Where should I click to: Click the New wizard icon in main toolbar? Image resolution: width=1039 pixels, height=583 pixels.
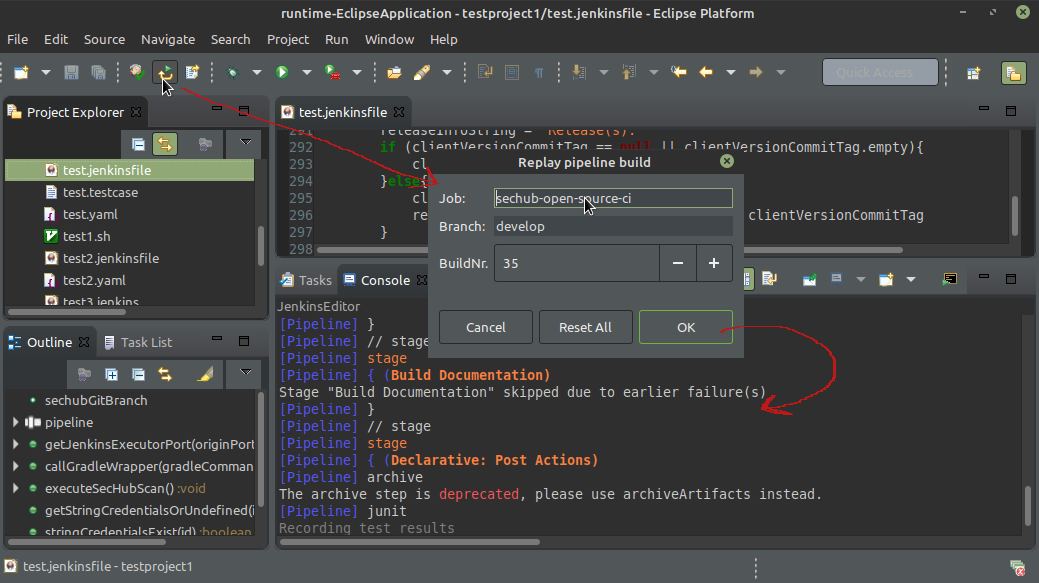pos(21,72)
